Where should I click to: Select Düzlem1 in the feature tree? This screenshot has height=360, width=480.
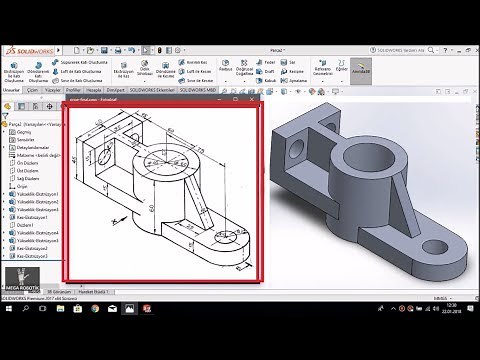pyautogui.click(x=21, y=225)
